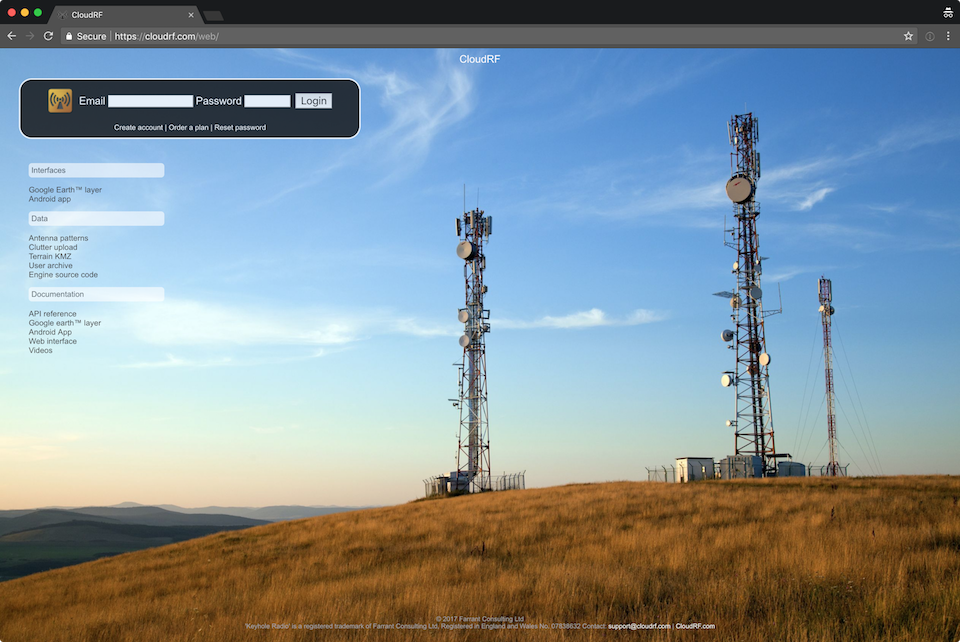This screenshot has width=960, height=642.
Task: Click the bookmark star icon
Action: point(908,35)
